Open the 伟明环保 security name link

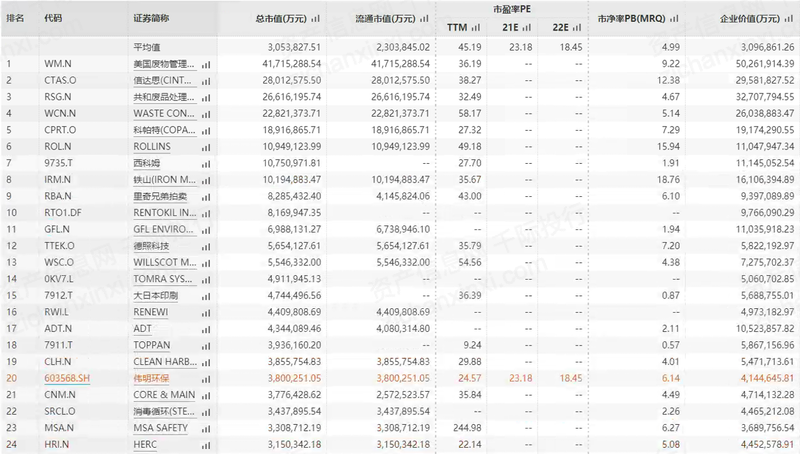pyautogui.click(x=151, y=379)
